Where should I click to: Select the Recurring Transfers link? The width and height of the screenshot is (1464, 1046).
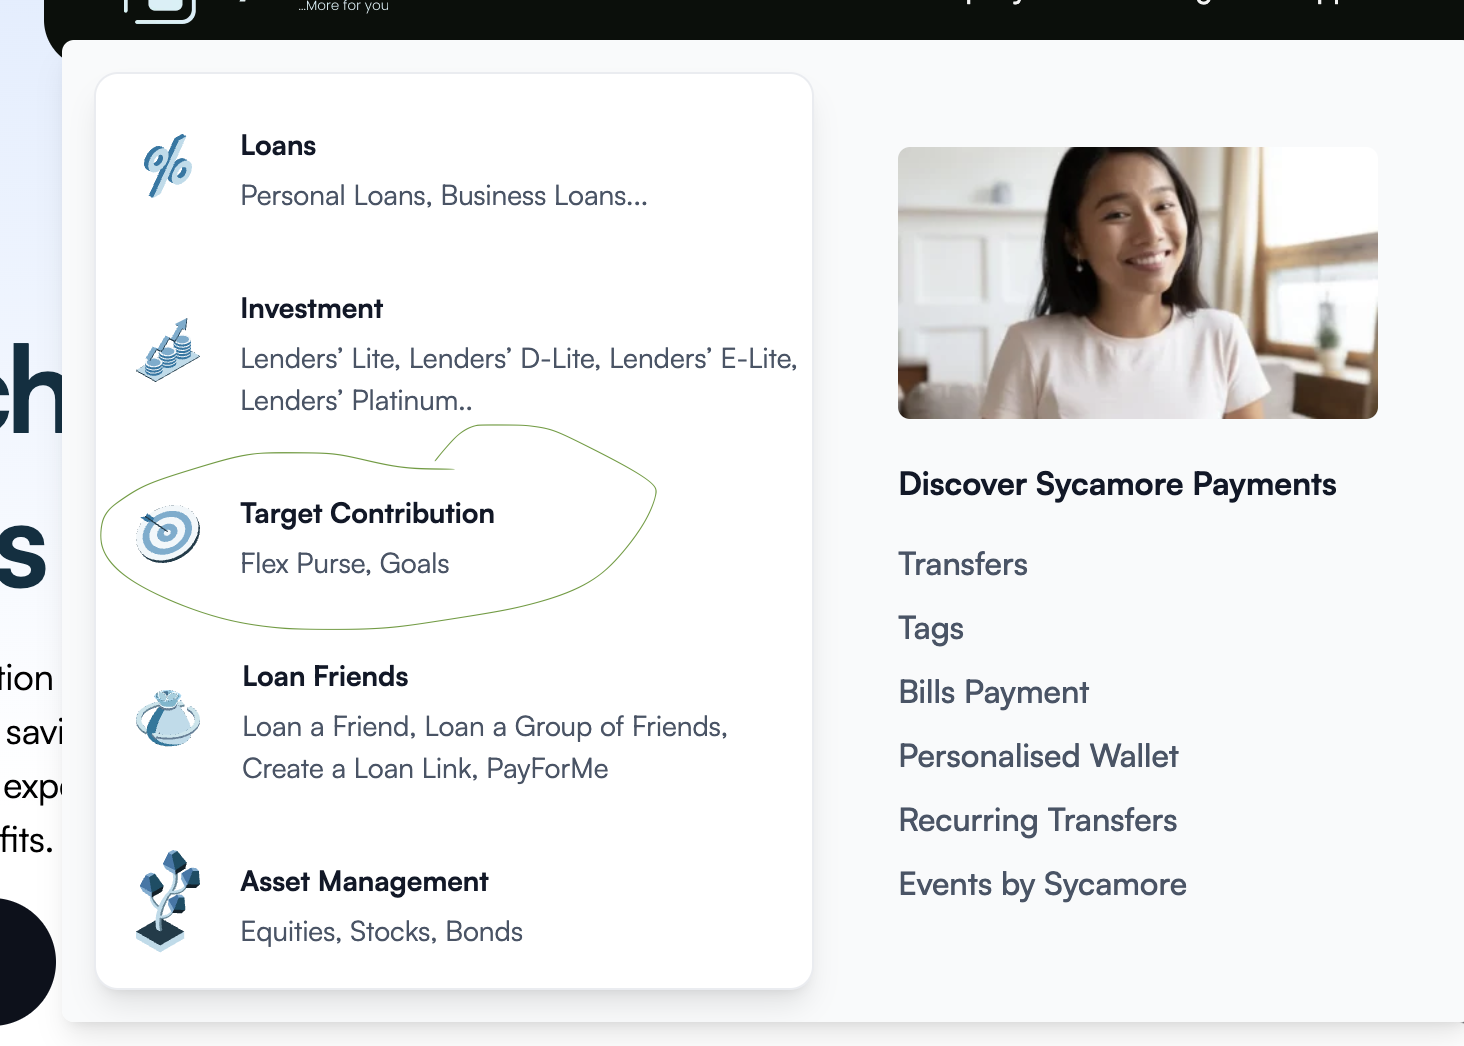pos(1037,820)
